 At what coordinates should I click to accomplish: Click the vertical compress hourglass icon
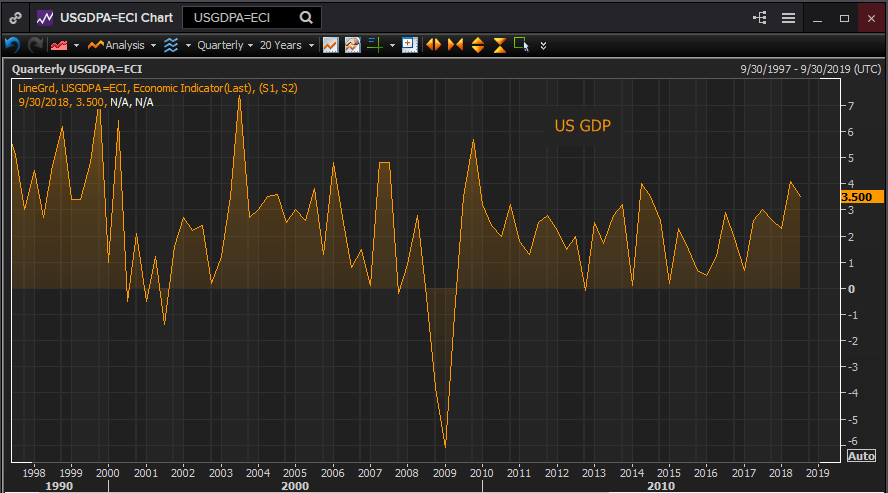click(x=499, y=45)
